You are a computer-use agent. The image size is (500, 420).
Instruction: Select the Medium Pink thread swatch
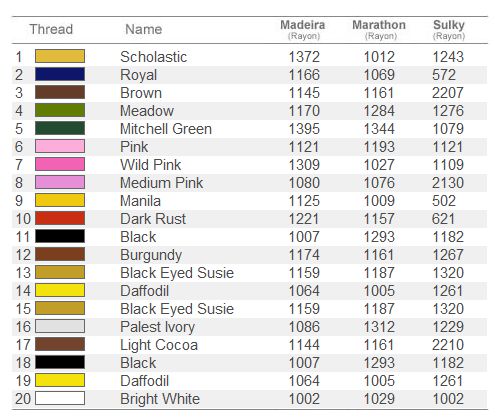tap(60, 182)
